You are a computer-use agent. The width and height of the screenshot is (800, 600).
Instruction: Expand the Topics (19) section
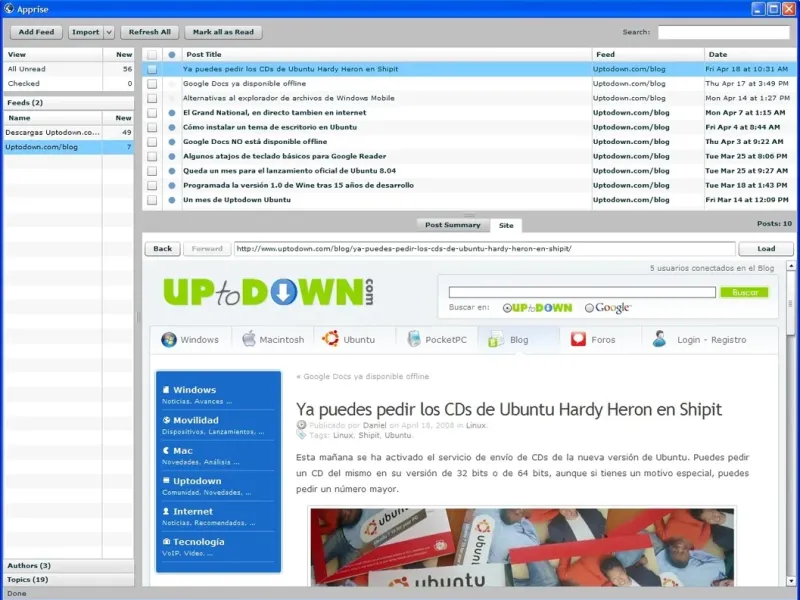(68, 580)
